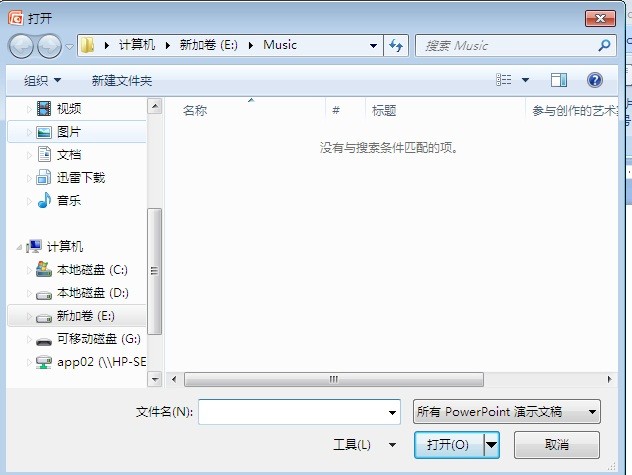Select 计算机 in the navigation tree
The image size is (632, 475).
(x=65, y=246)
